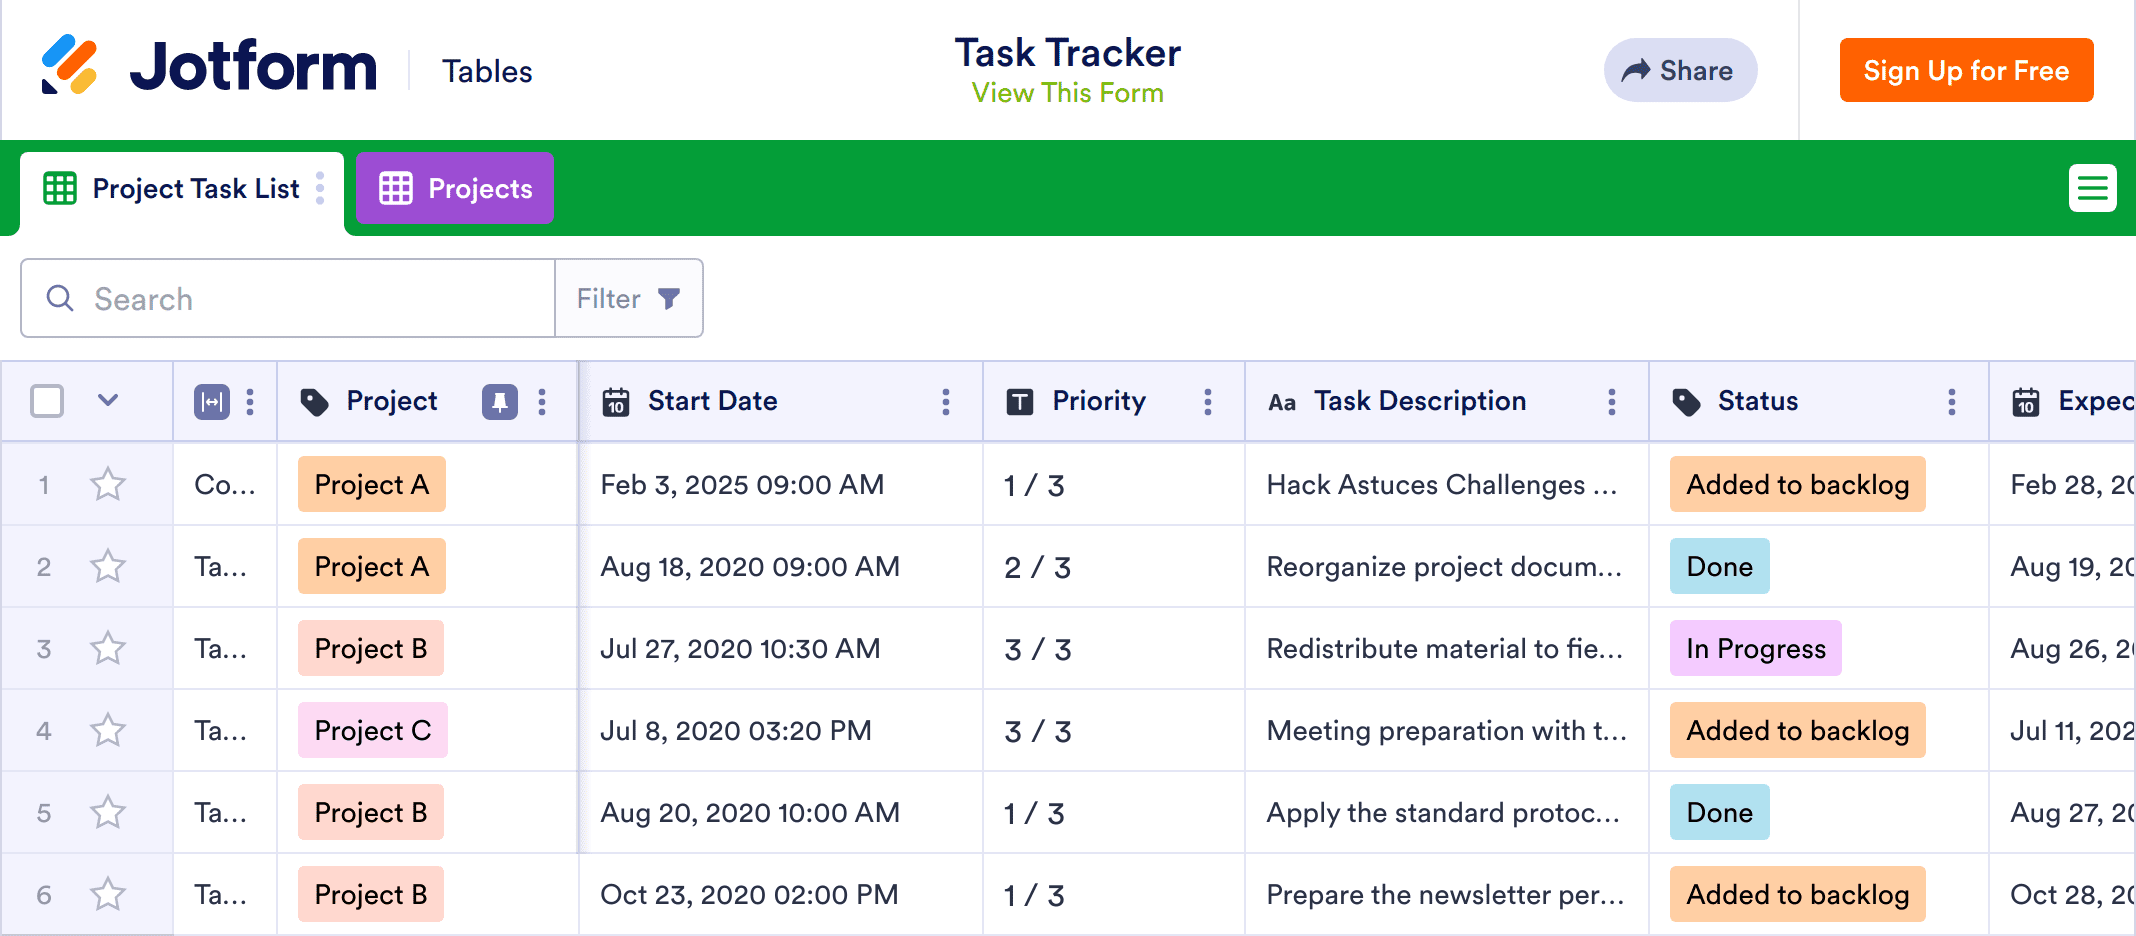Open Status column three-dot menu
This screenshot has width=2136, height=936.
click(x=1951, y=402)
